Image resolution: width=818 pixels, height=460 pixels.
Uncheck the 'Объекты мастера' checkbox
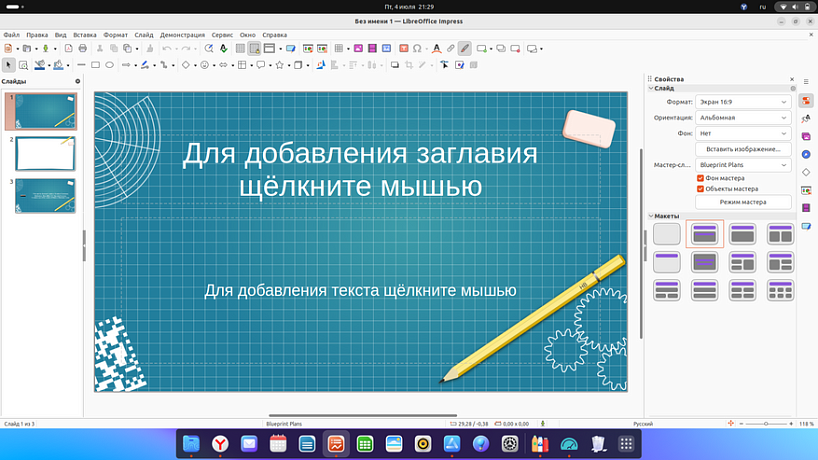[700, 188]
